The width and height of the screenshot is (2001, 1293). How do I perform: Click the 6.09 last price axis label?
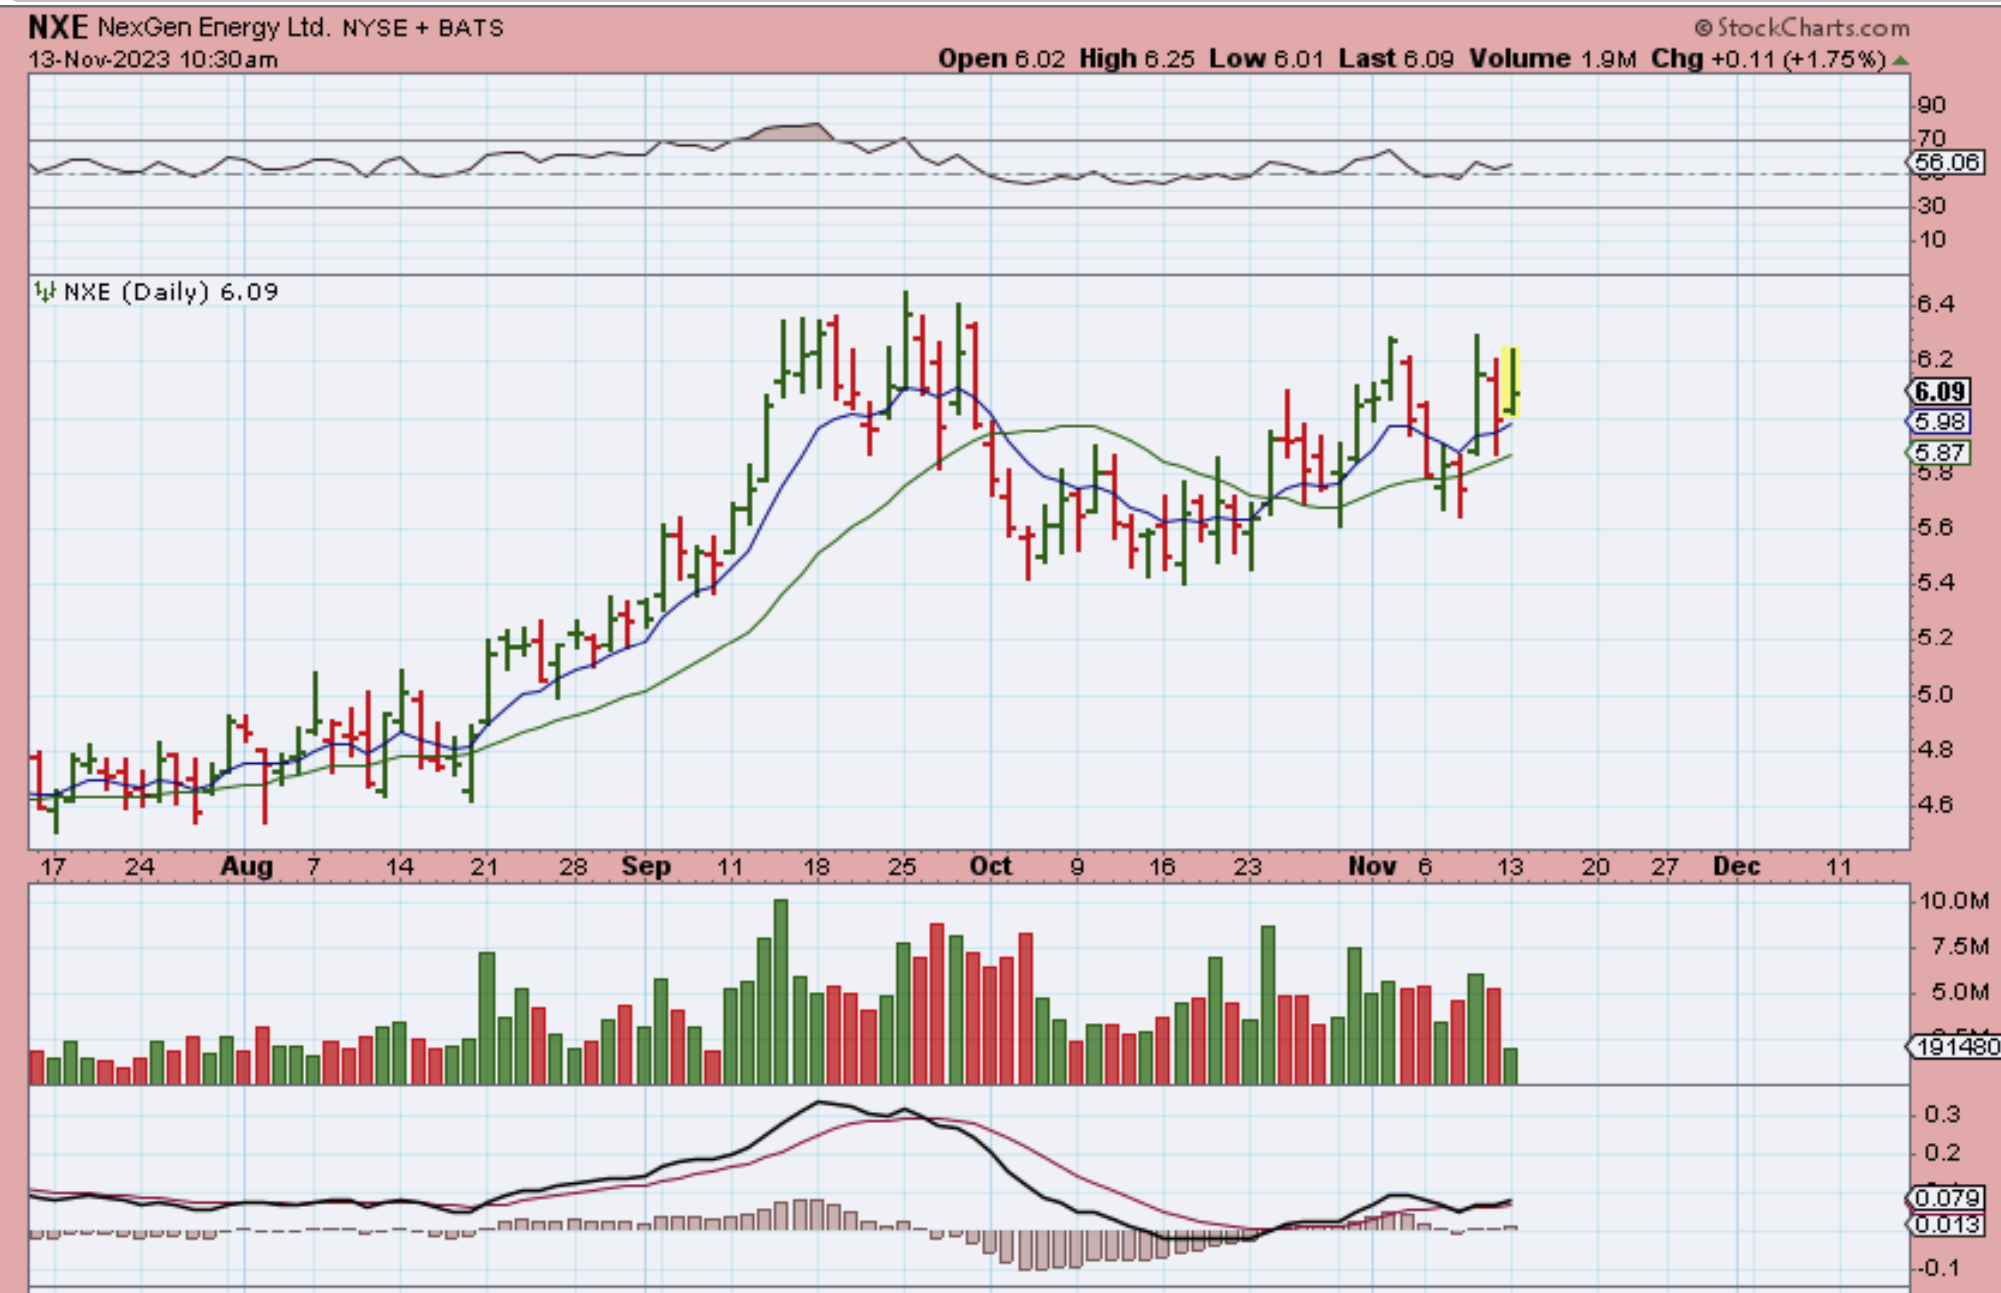tap(1940, 391)
